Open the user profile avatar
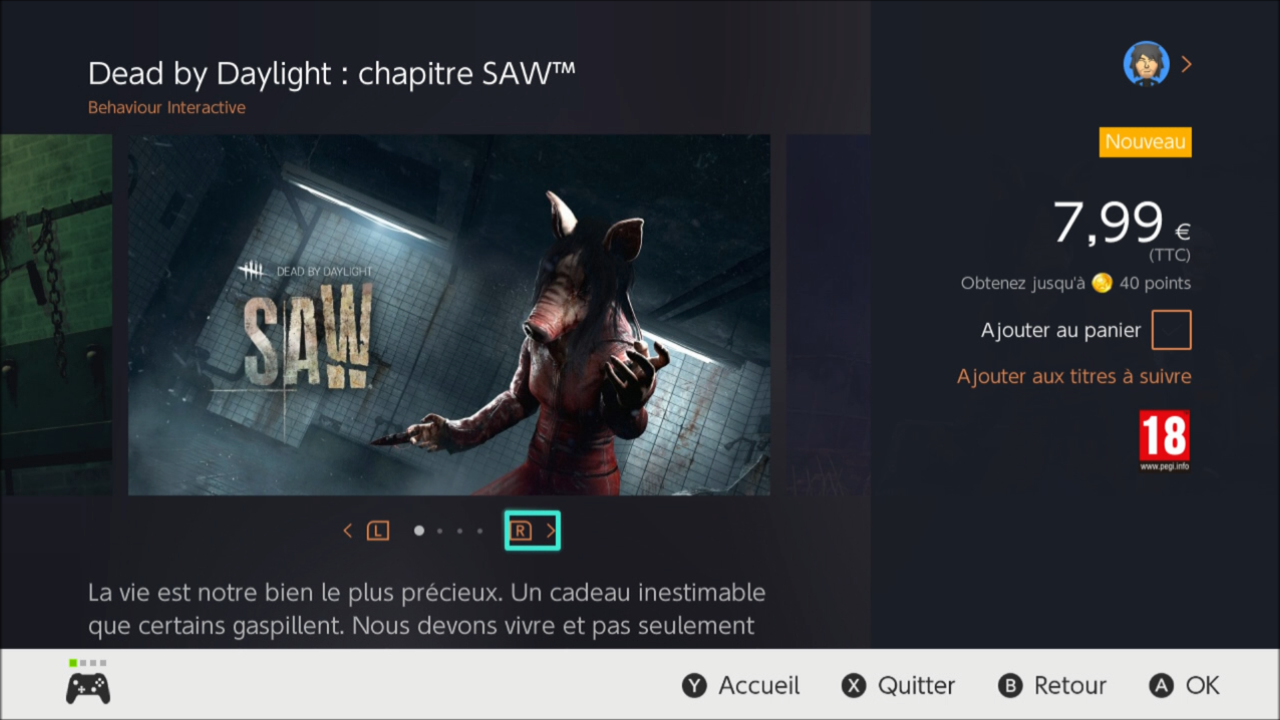 (1146, 64)
